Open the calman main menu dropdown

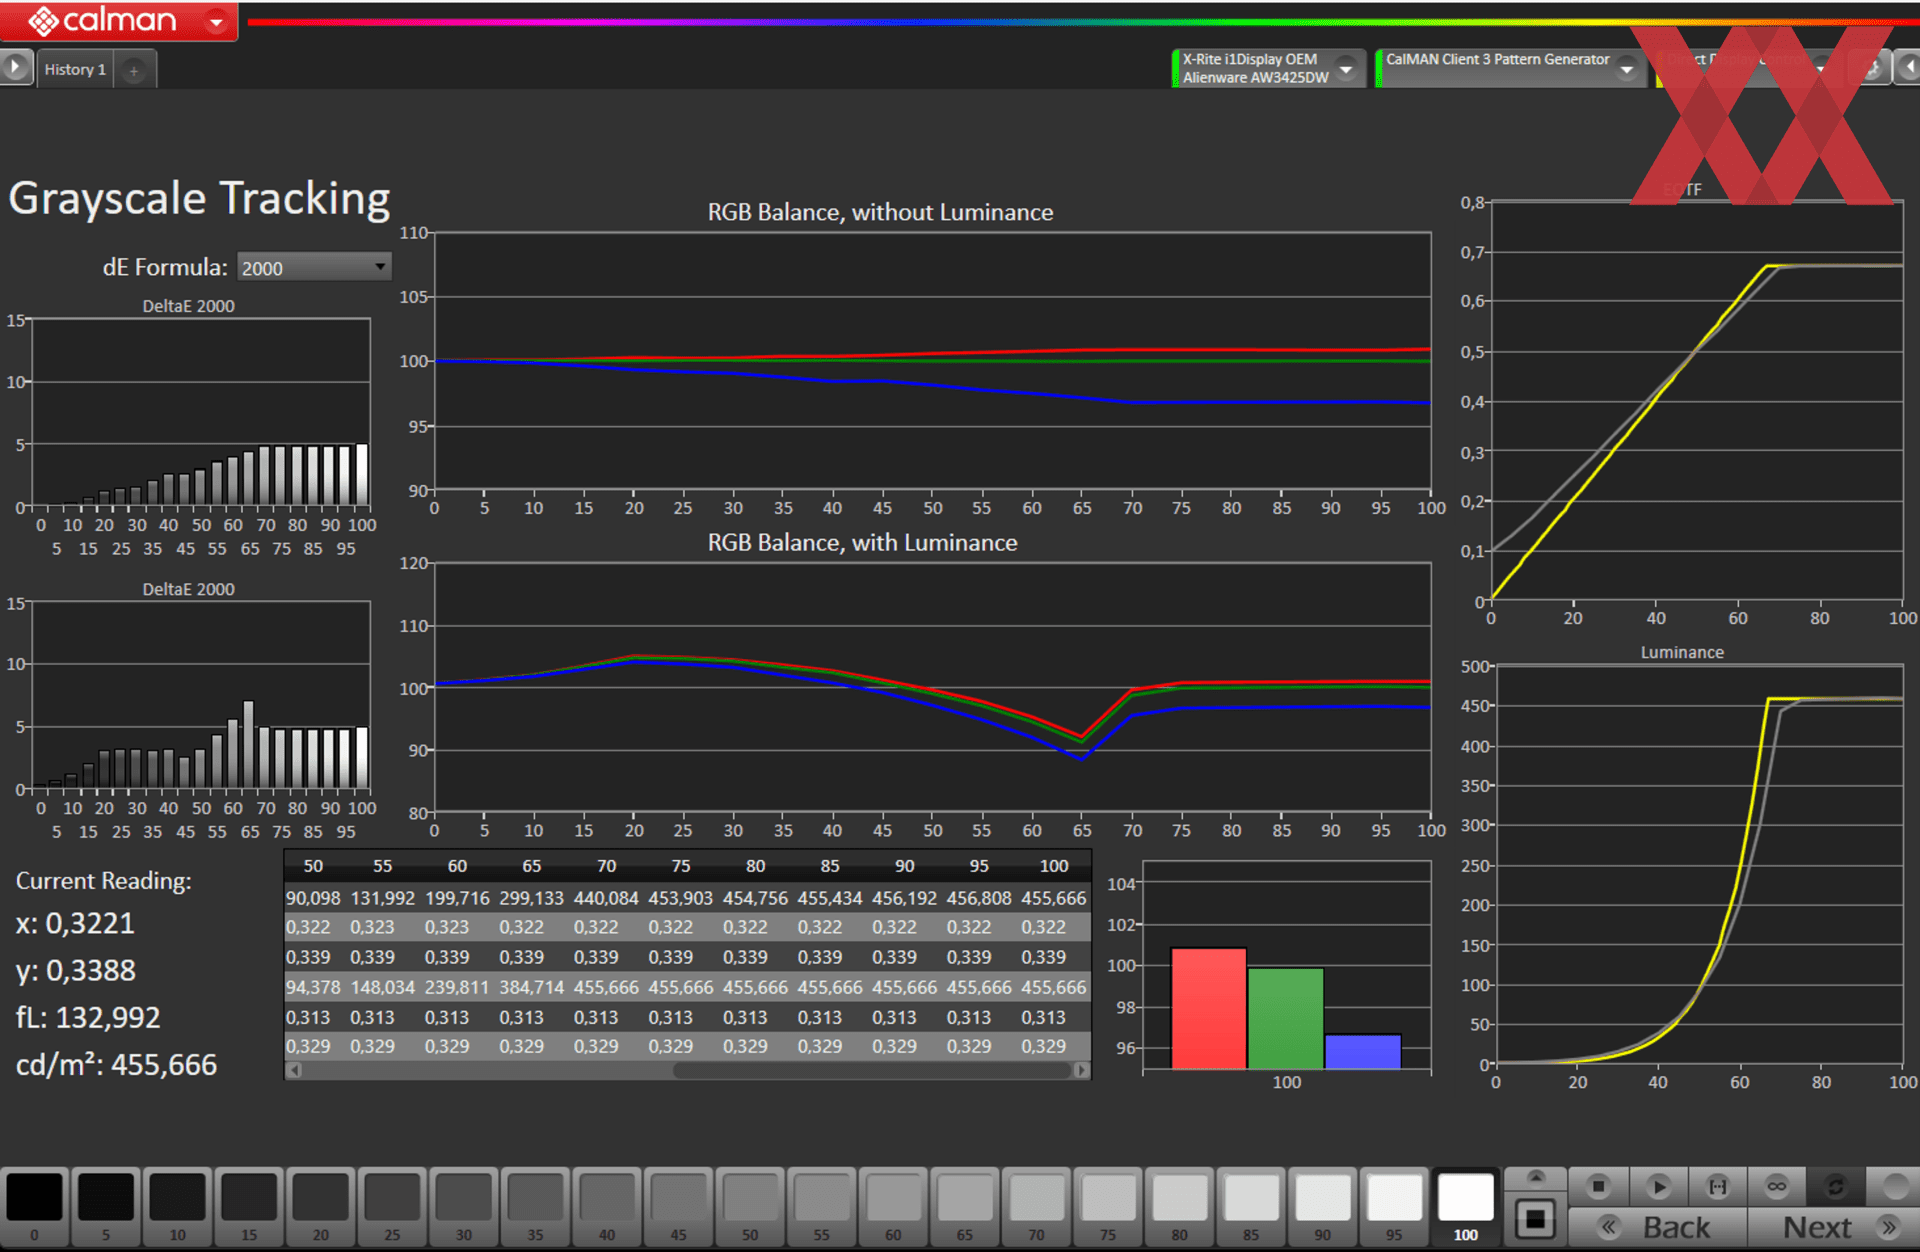coord(216,21)
